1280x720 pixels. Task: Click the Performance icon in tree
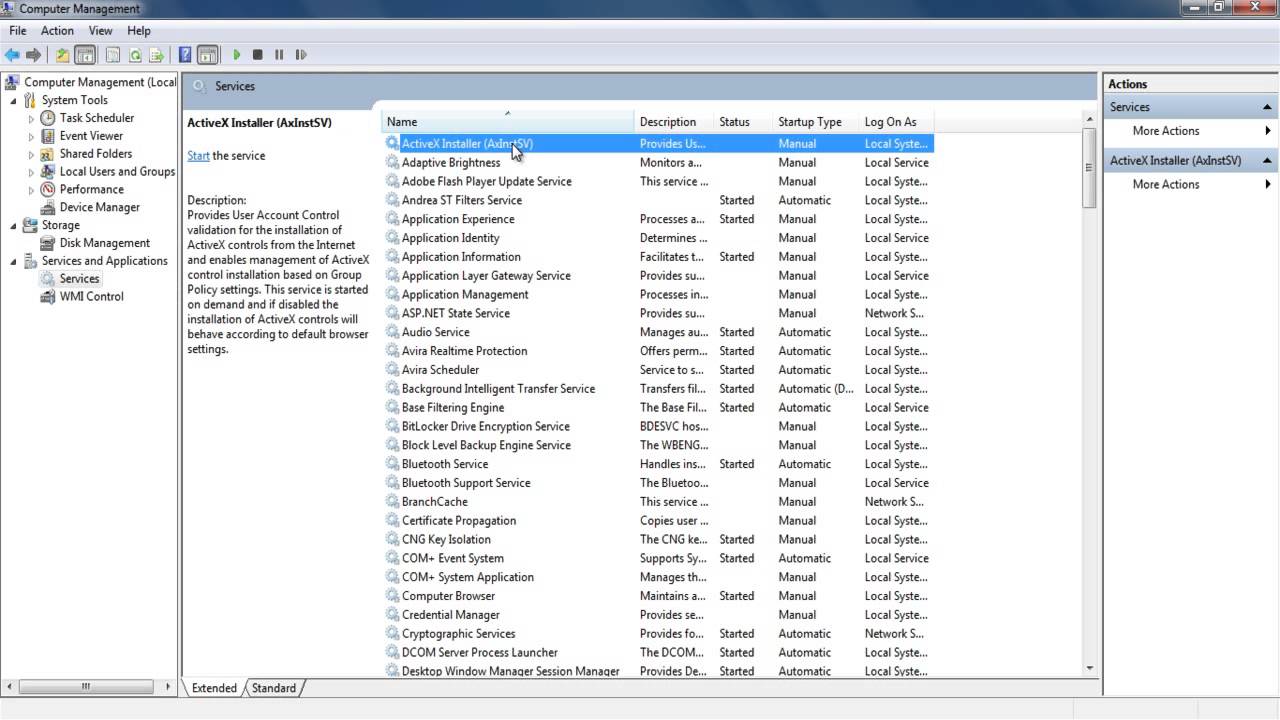48,189
